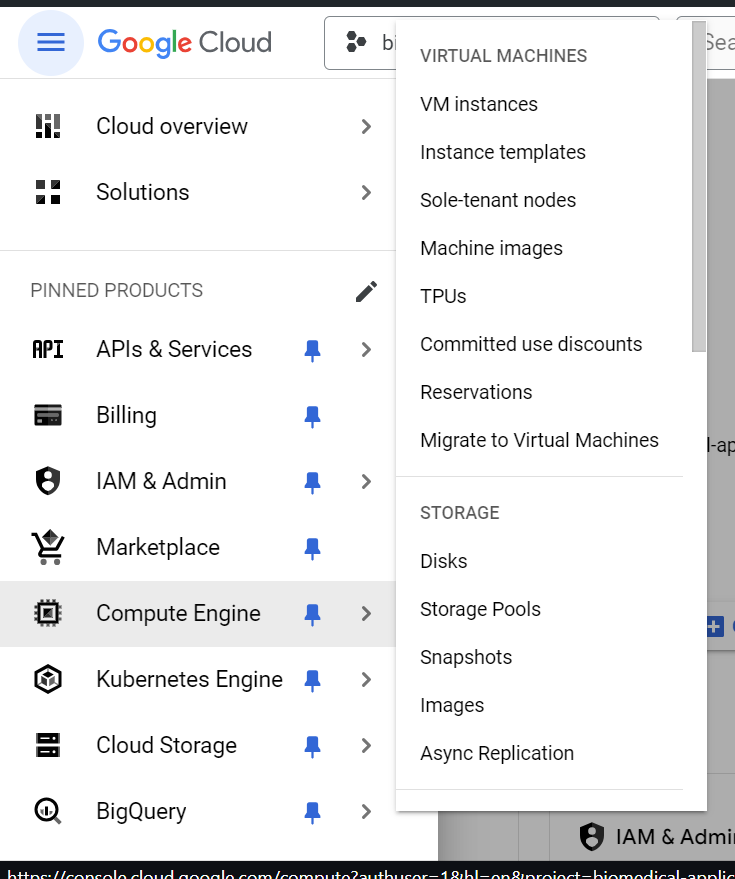Unpin Billing via its pin icon

click(312, 417)
